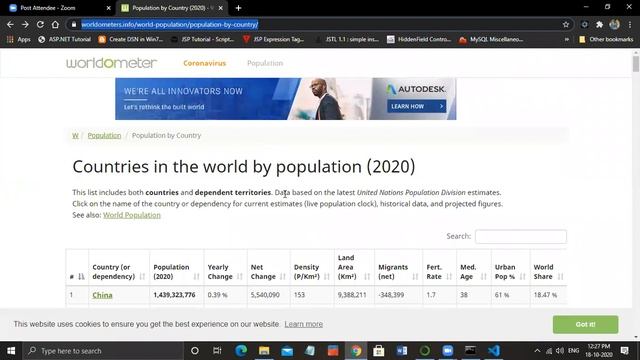Image resolution: width=640 pixels, height=360 pixels.
Task: Open the Population menu item
Action: [265, 63]
